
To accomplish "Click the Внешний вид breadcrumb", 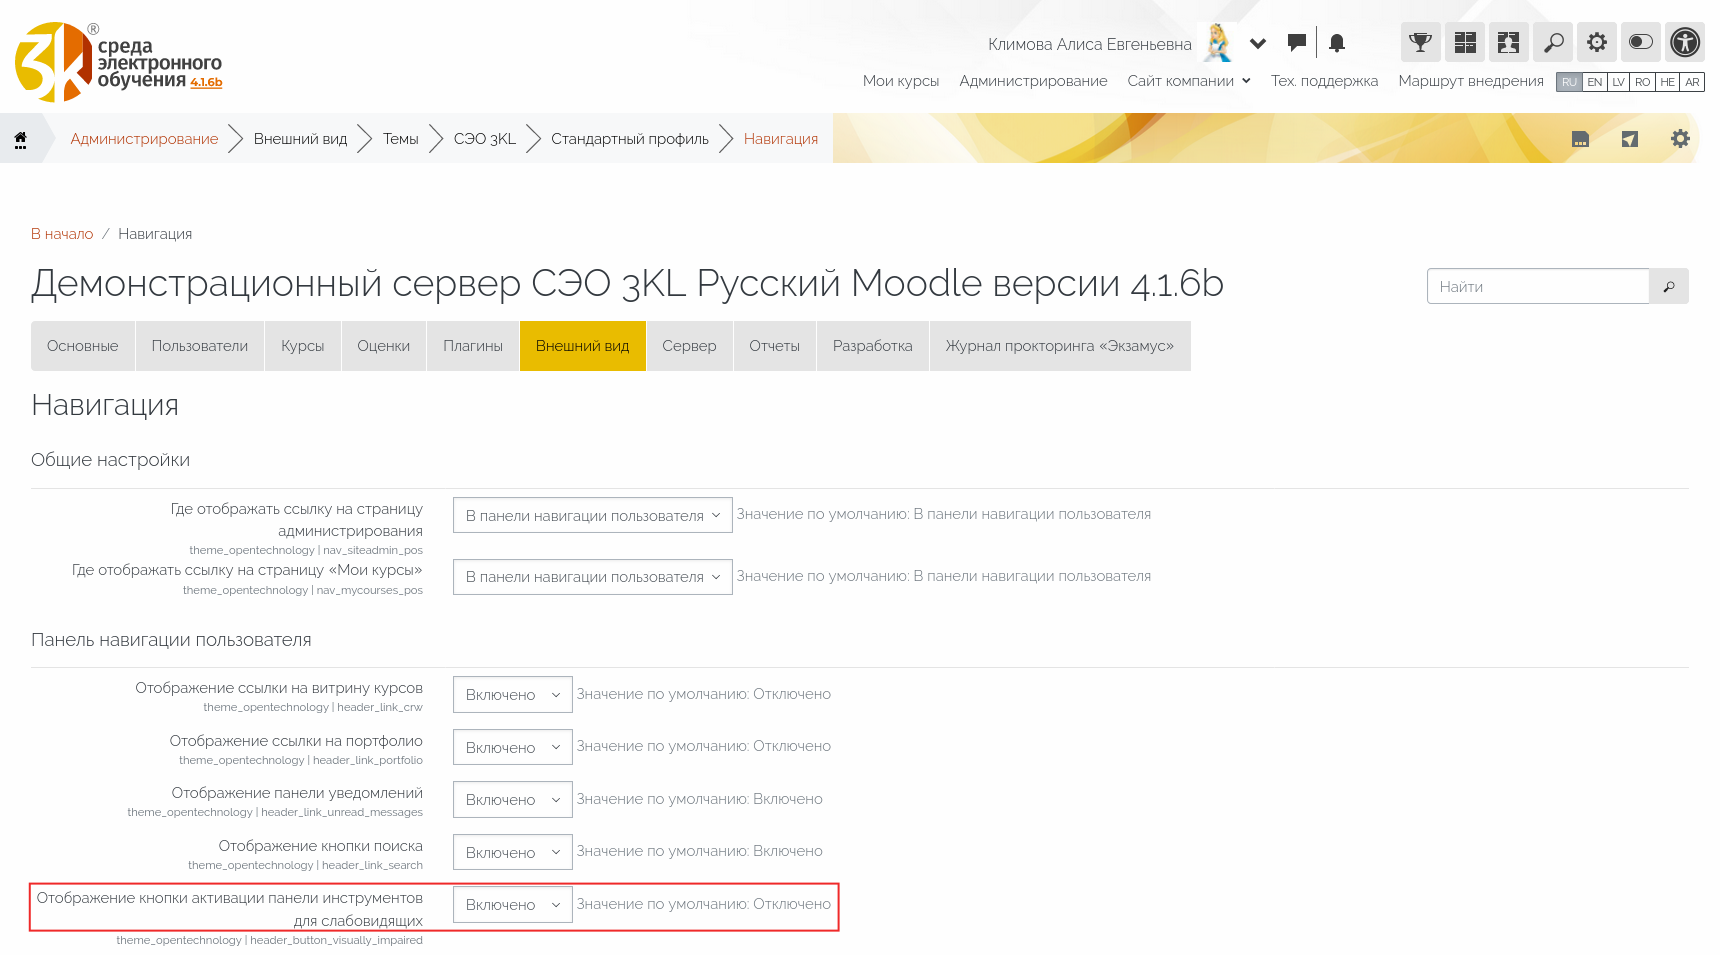I will pyautogui.click(x=300, y=139).
